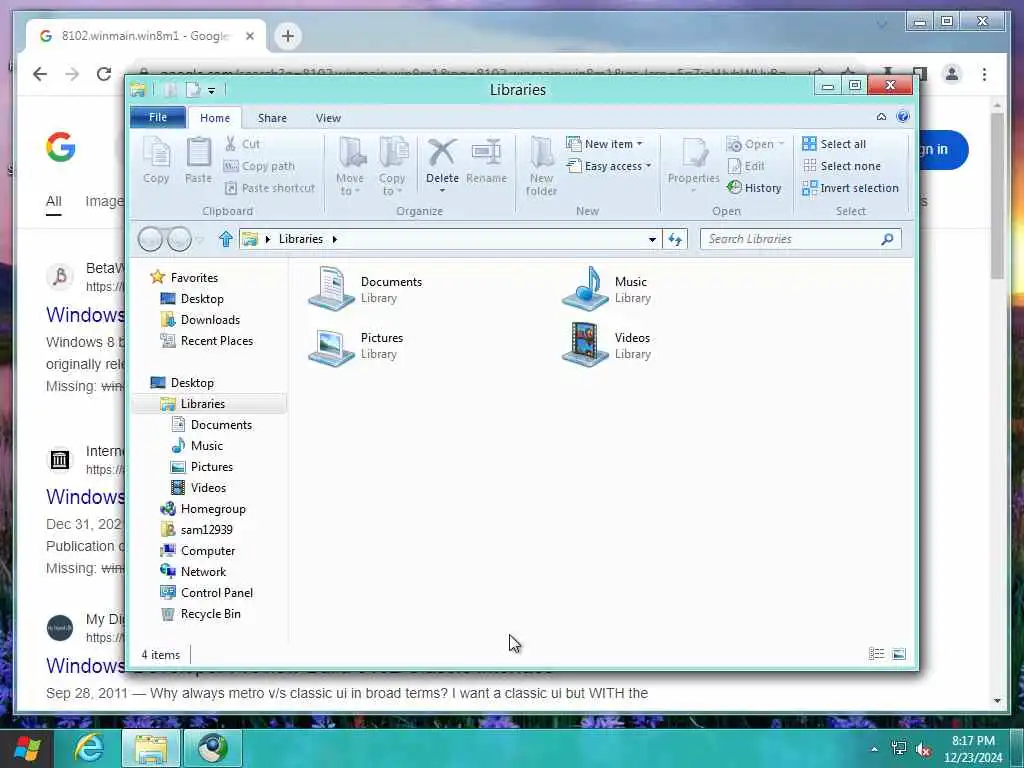Image resolution: width=1024 pixels, height=768 pixels.
Task: Click the Paste clipboard icon
Action: [x=199, y=160]
